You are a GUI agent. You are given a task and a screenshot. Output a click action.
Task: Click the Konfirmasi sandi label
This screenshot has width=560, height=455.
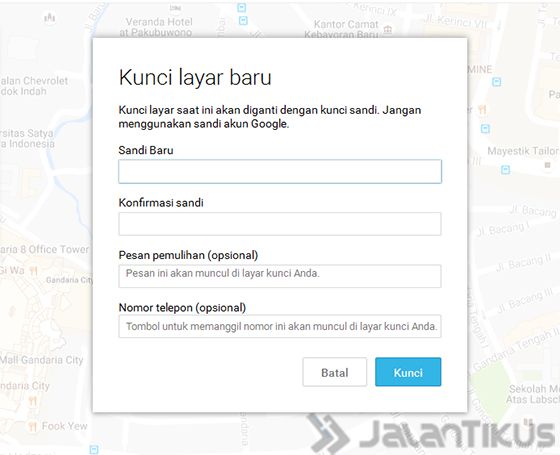point(161,202)
